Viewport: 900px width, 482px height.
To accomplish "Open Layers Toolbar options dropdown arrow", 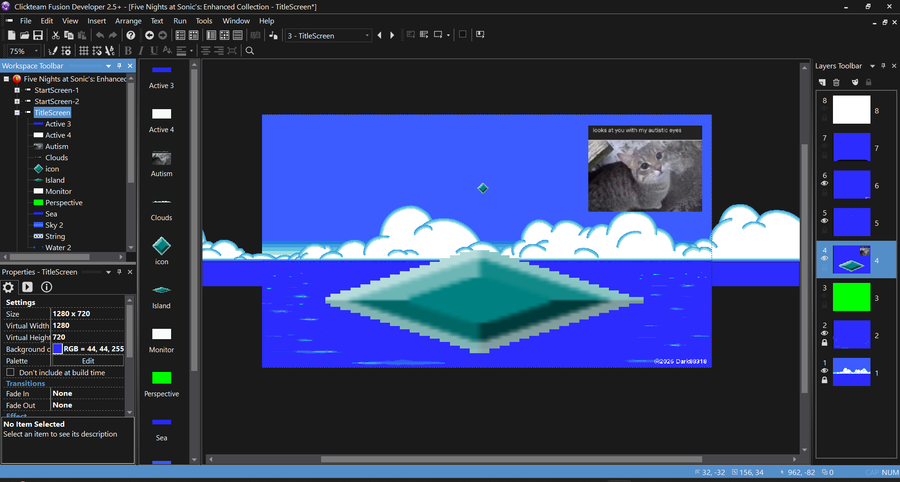I will (x=872, y=66).
